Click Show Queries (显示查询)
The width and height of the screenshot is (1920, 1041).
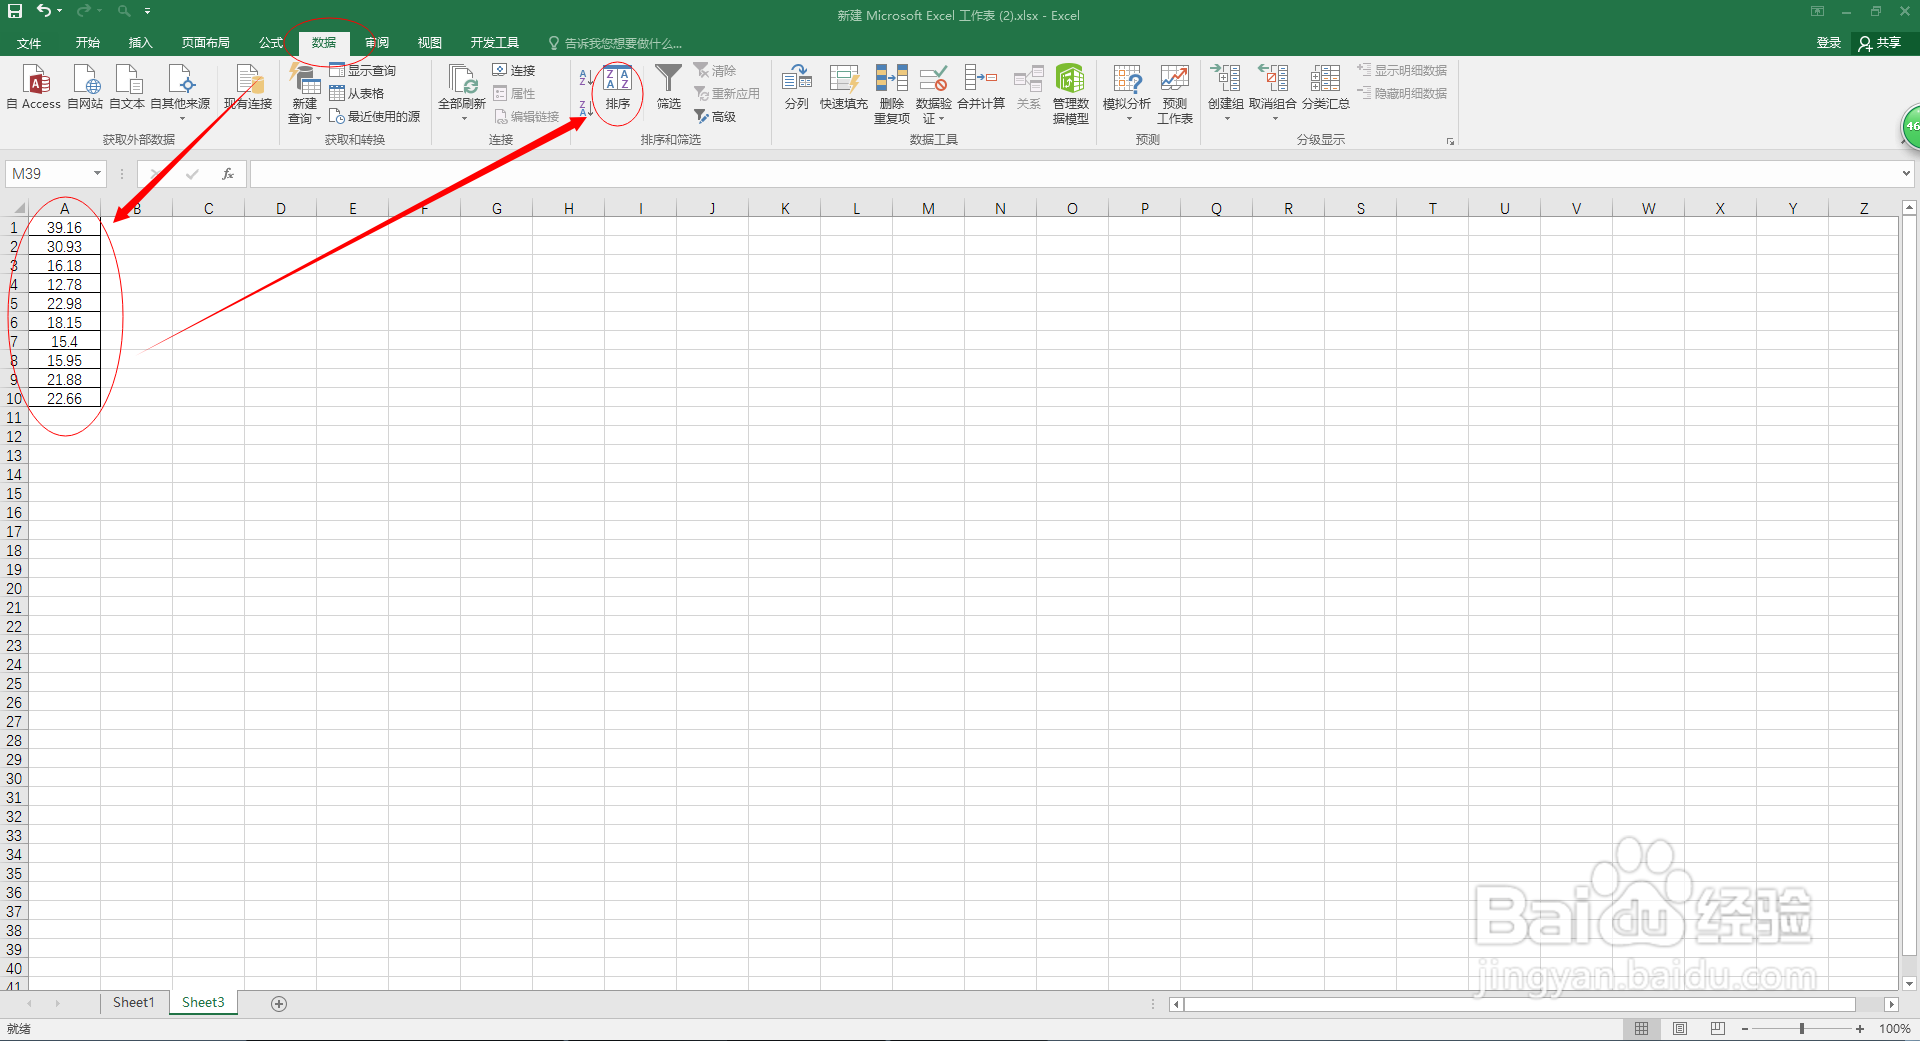point(363,70)
